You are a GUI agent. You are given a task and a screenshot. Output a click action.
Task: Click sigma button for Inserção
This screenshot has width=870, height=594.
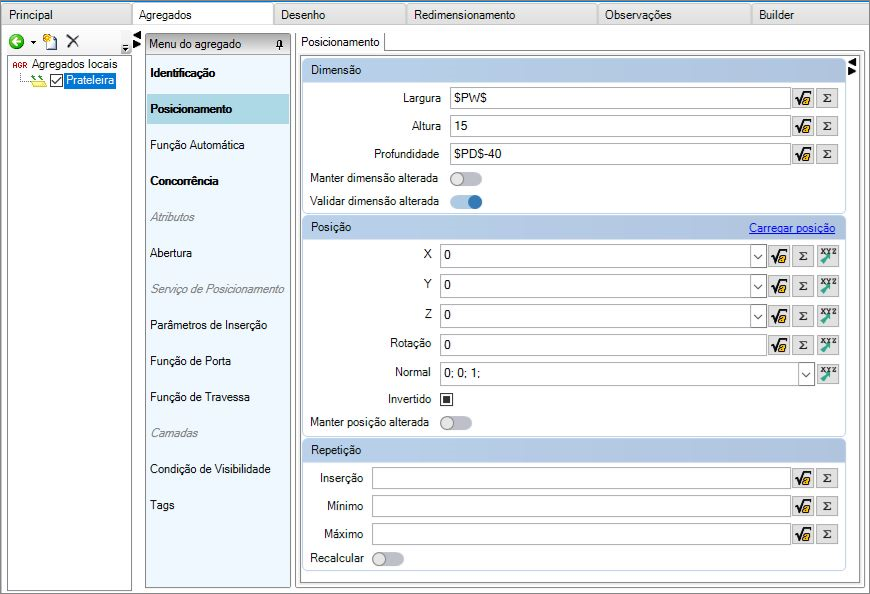point(827,478)
